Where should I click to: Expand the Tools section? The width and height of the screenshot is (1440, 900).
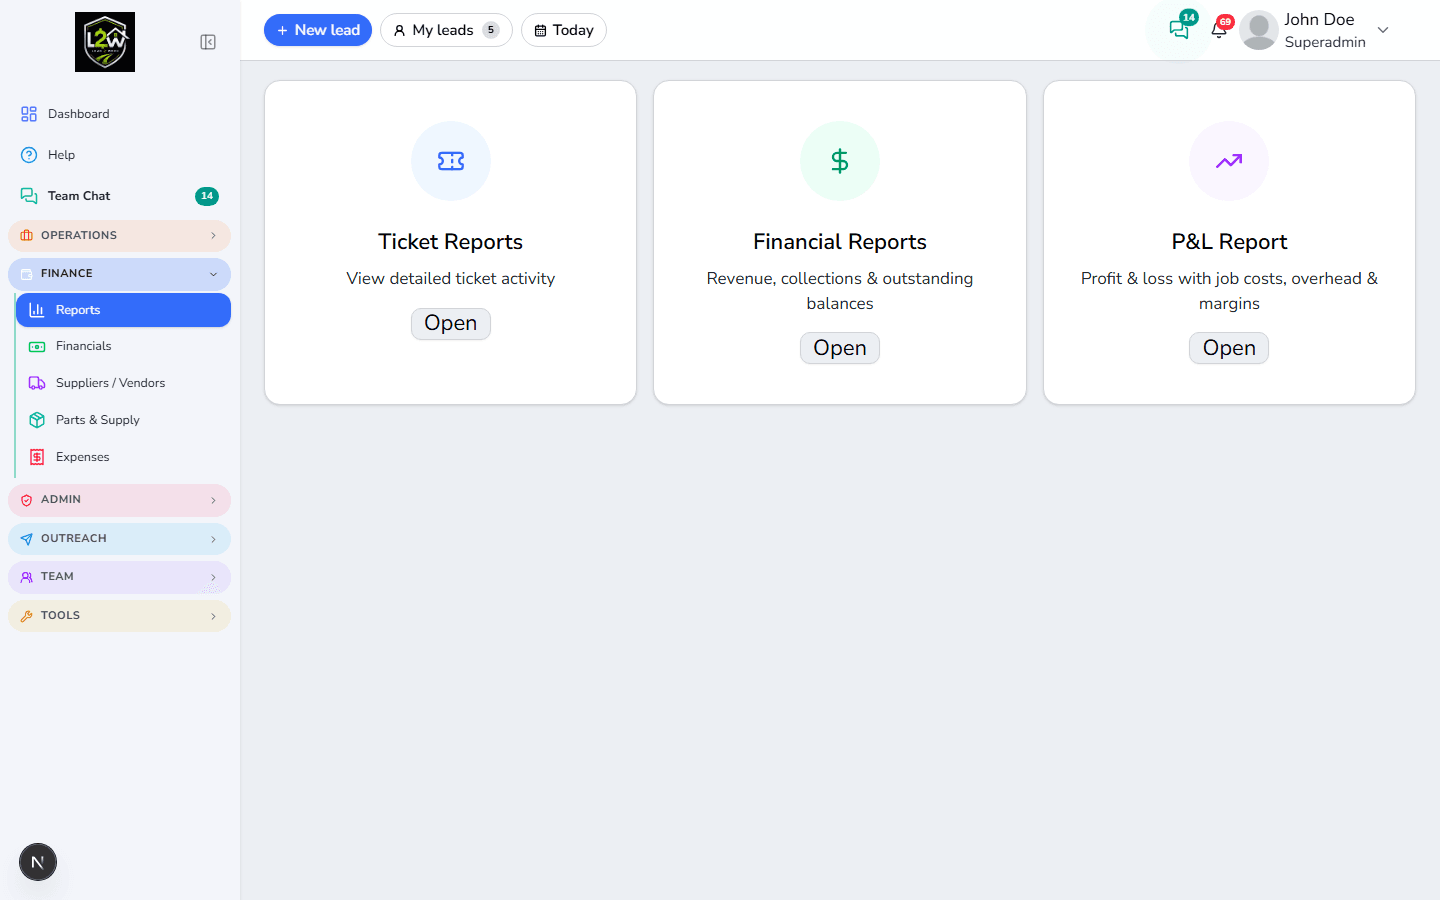click(x=120, y=616)
